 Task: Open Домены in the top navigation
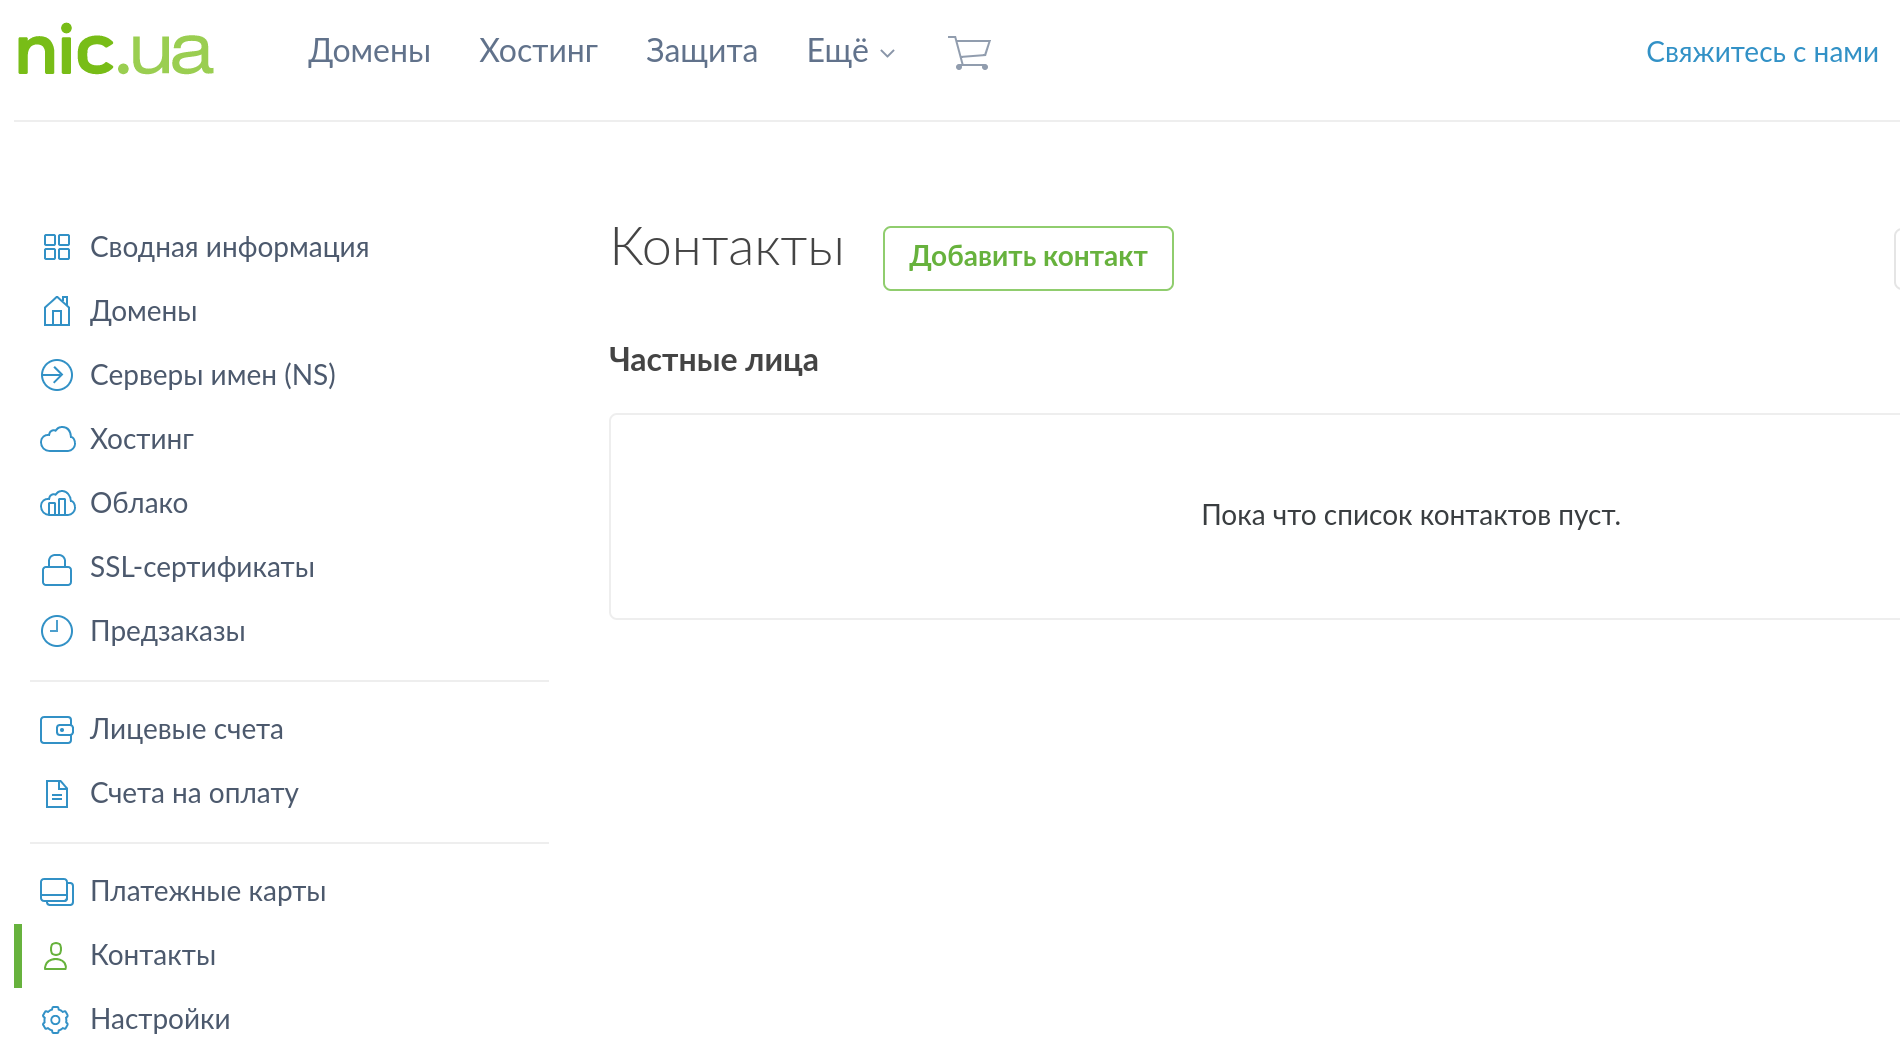coord(369,51)
